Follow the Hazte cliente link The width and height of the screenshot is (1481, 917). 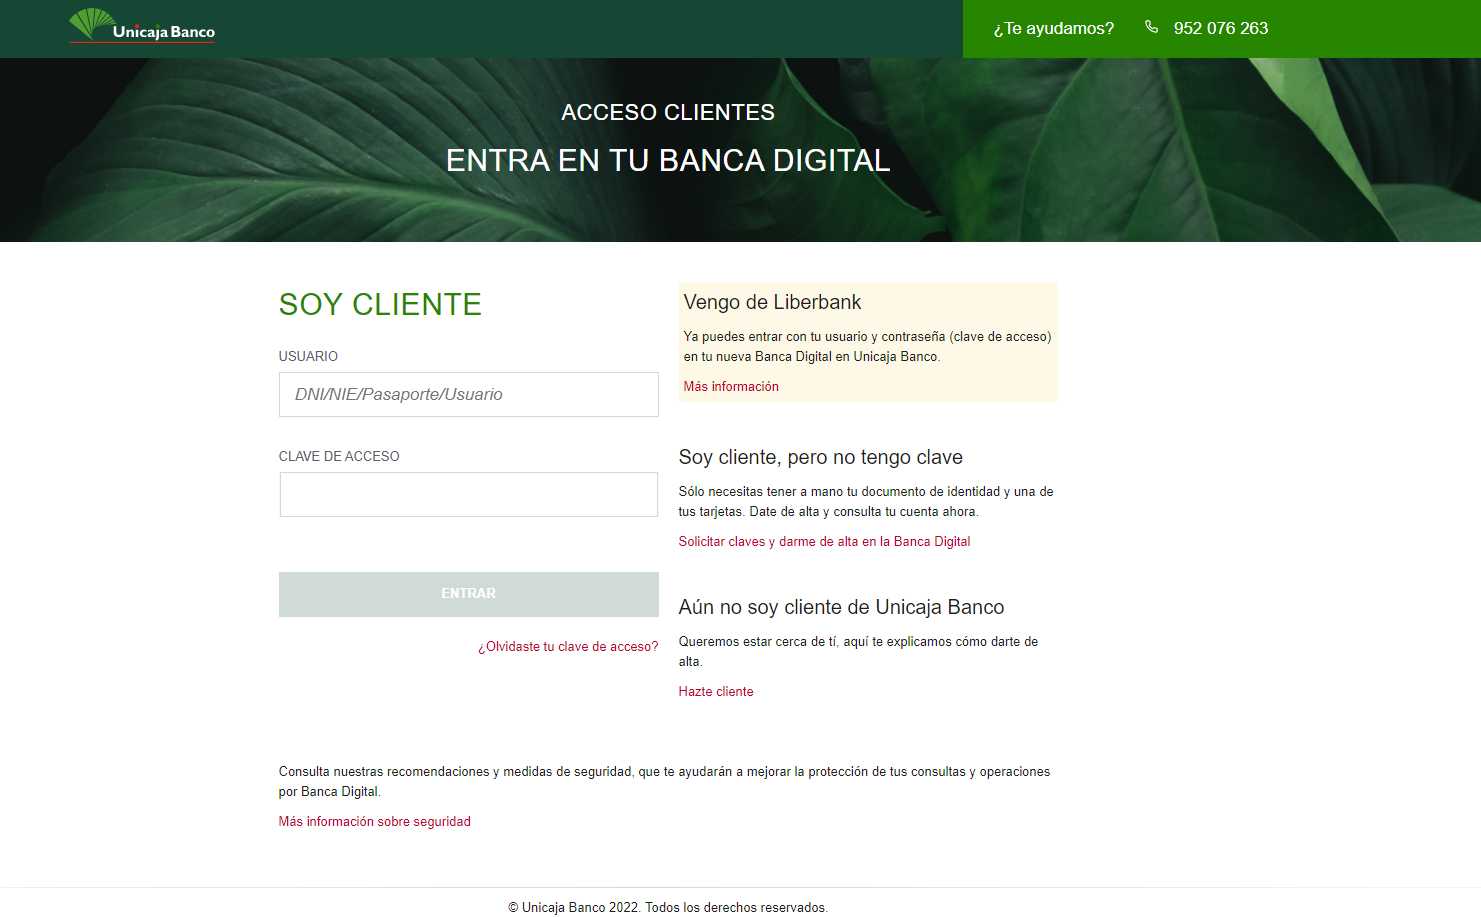[x=715, y=691]
